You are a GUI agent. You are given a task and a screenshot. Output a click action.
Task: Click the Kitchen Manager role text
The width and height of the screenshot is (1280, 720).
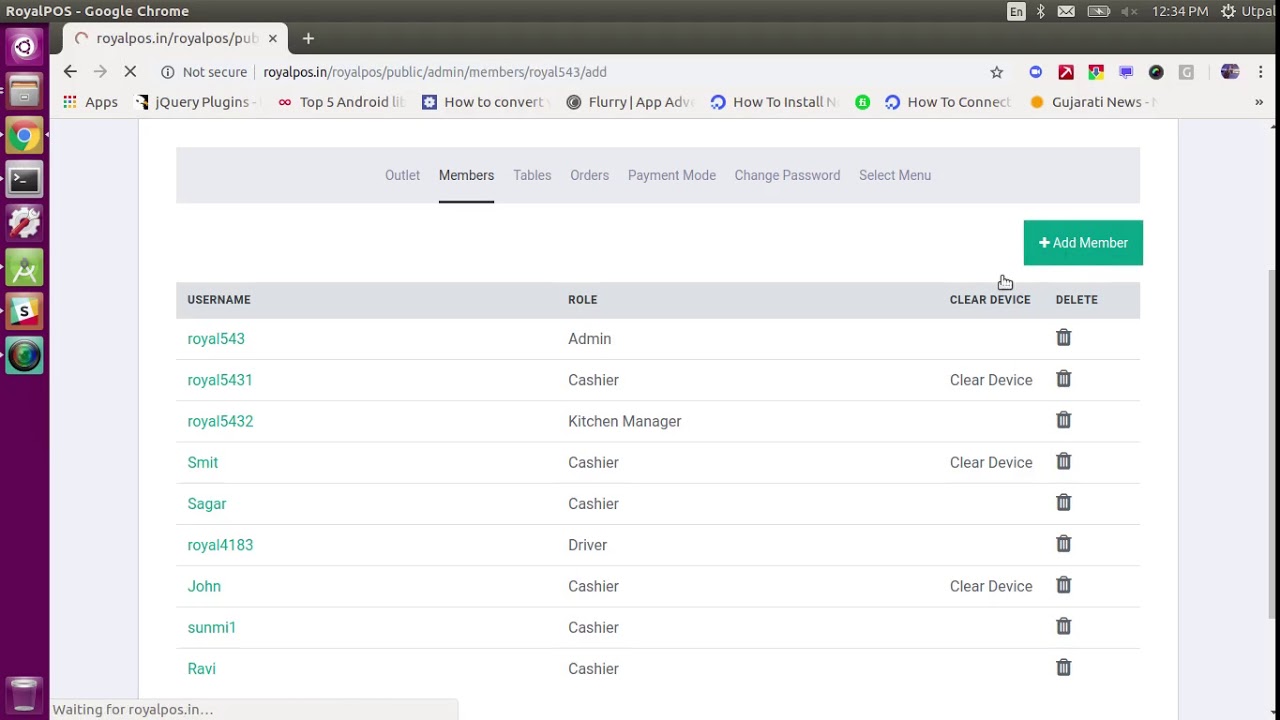tap(625, 421)
